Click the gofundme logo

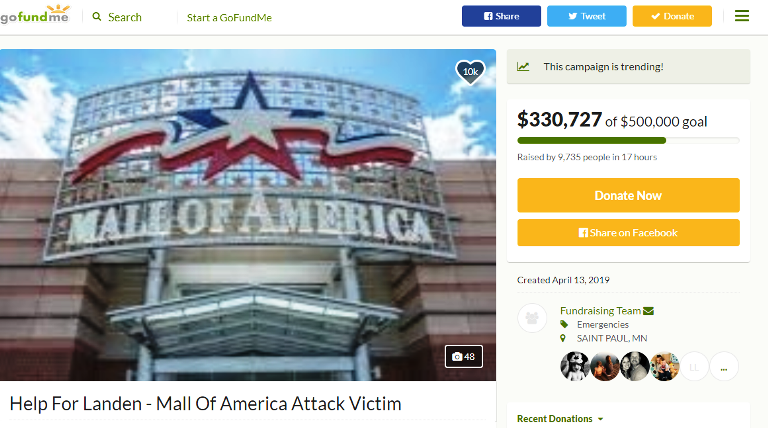click(35, 14)
